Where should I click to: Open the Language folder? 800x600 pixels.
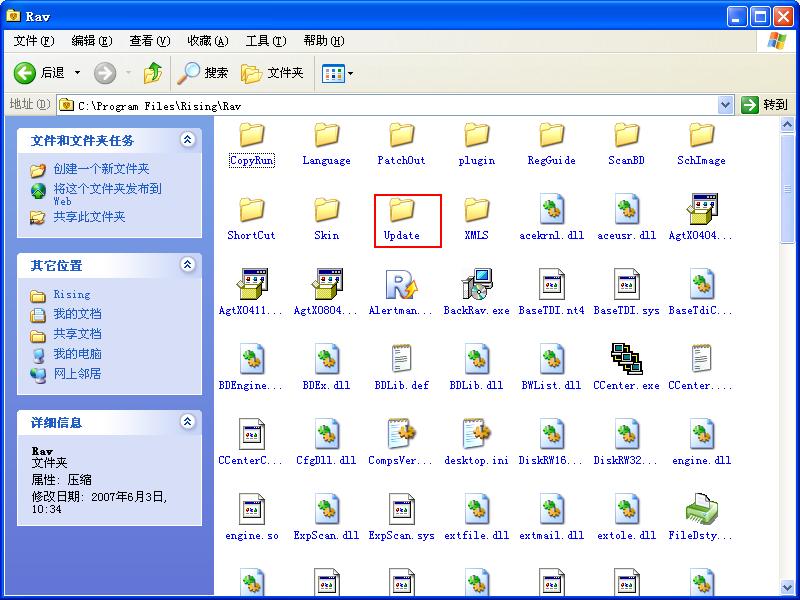tap(327, 145)
